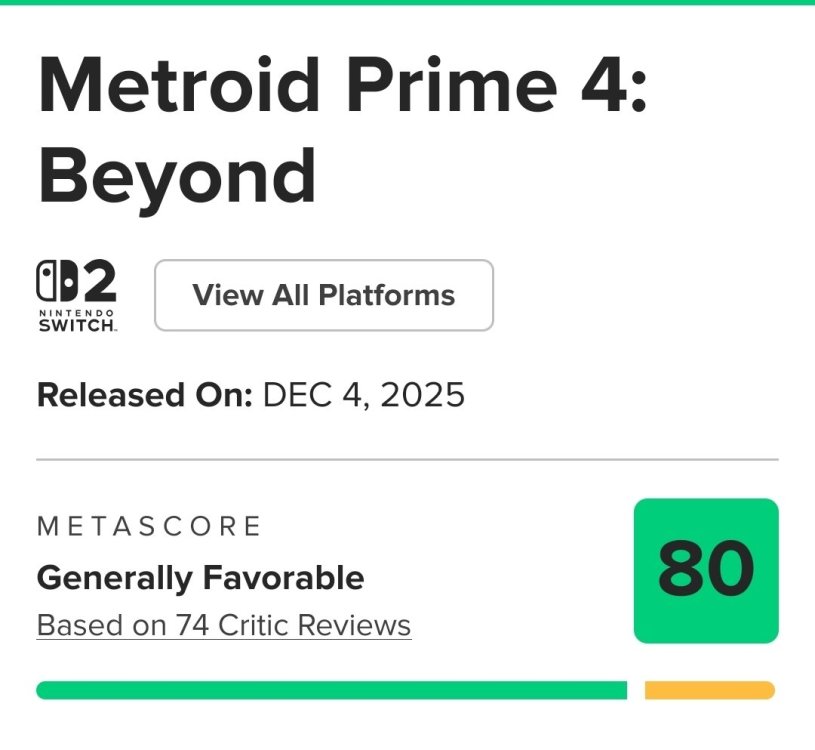Click the green positive segment of the score bar
Screen dimensions: 815x750
click(331, 690)
